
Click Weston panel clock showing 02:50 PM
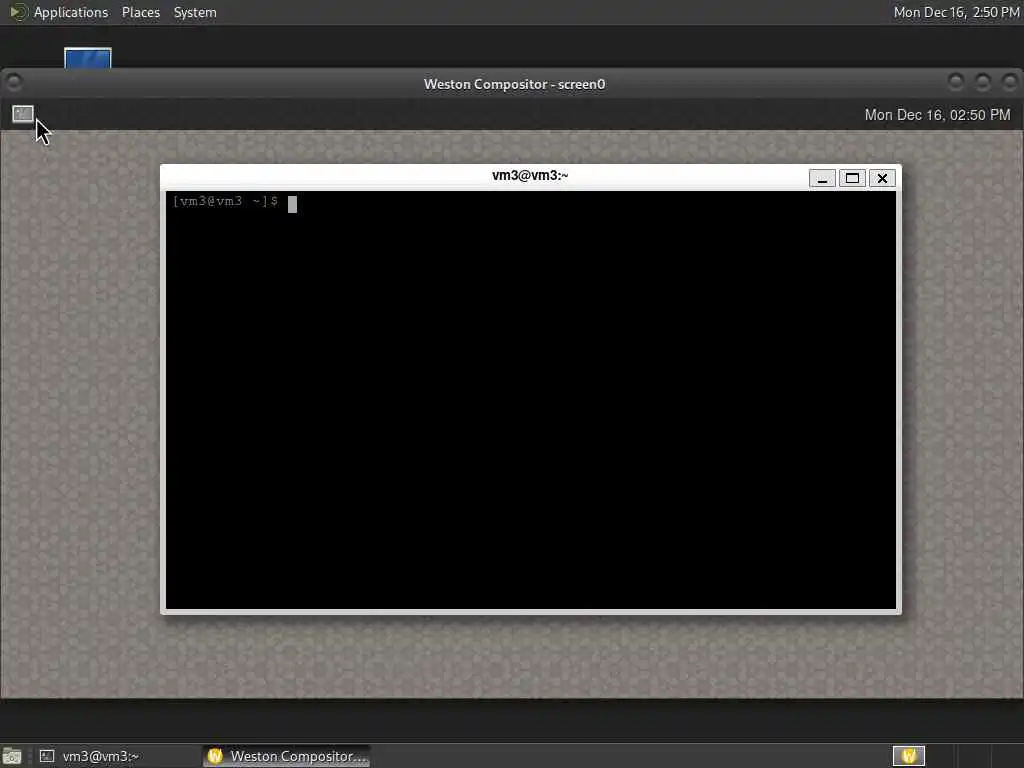click(937, 115)
